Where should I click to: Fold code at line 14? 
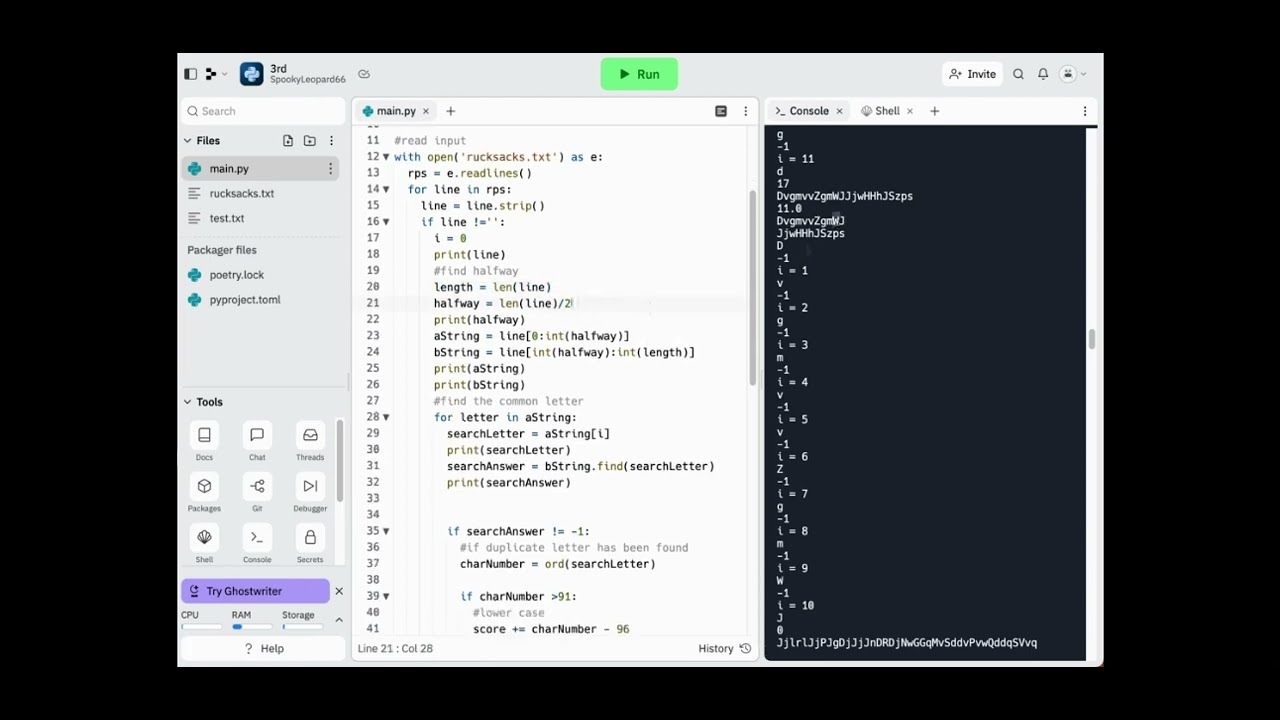(386, 189)
